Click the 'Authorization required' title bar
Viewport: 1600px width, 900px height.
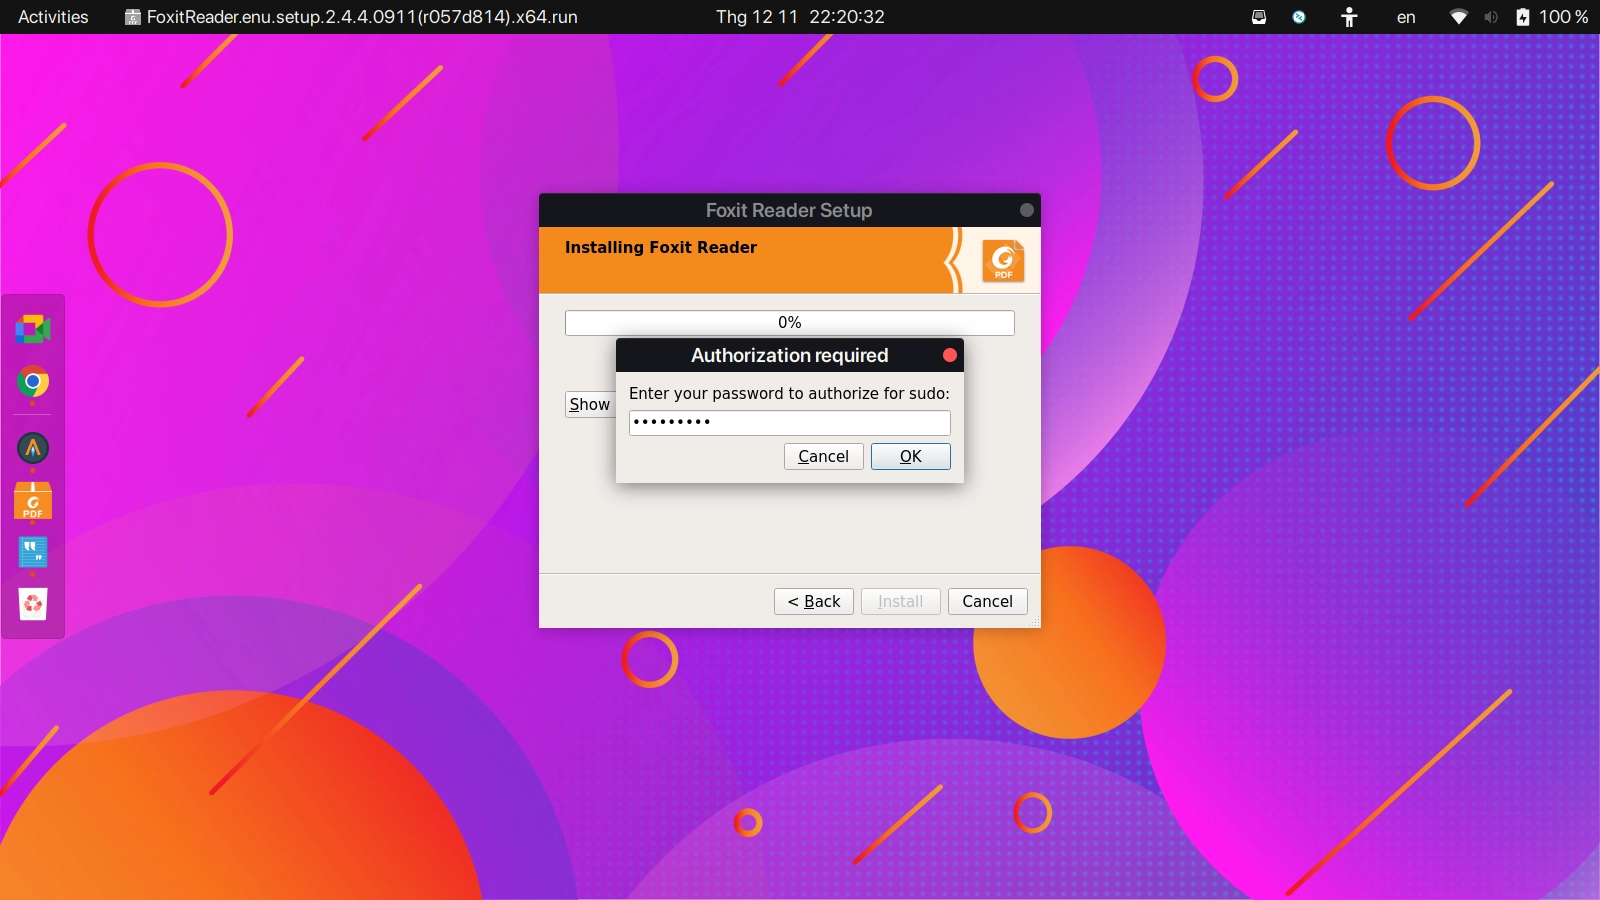[x=789, y=355]
